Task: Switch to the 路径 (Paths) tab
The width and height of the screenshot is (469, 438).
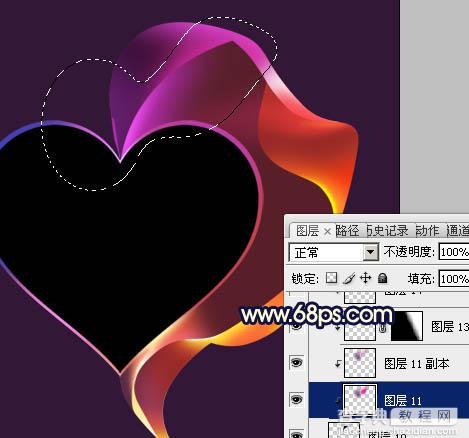Action: 347,231
